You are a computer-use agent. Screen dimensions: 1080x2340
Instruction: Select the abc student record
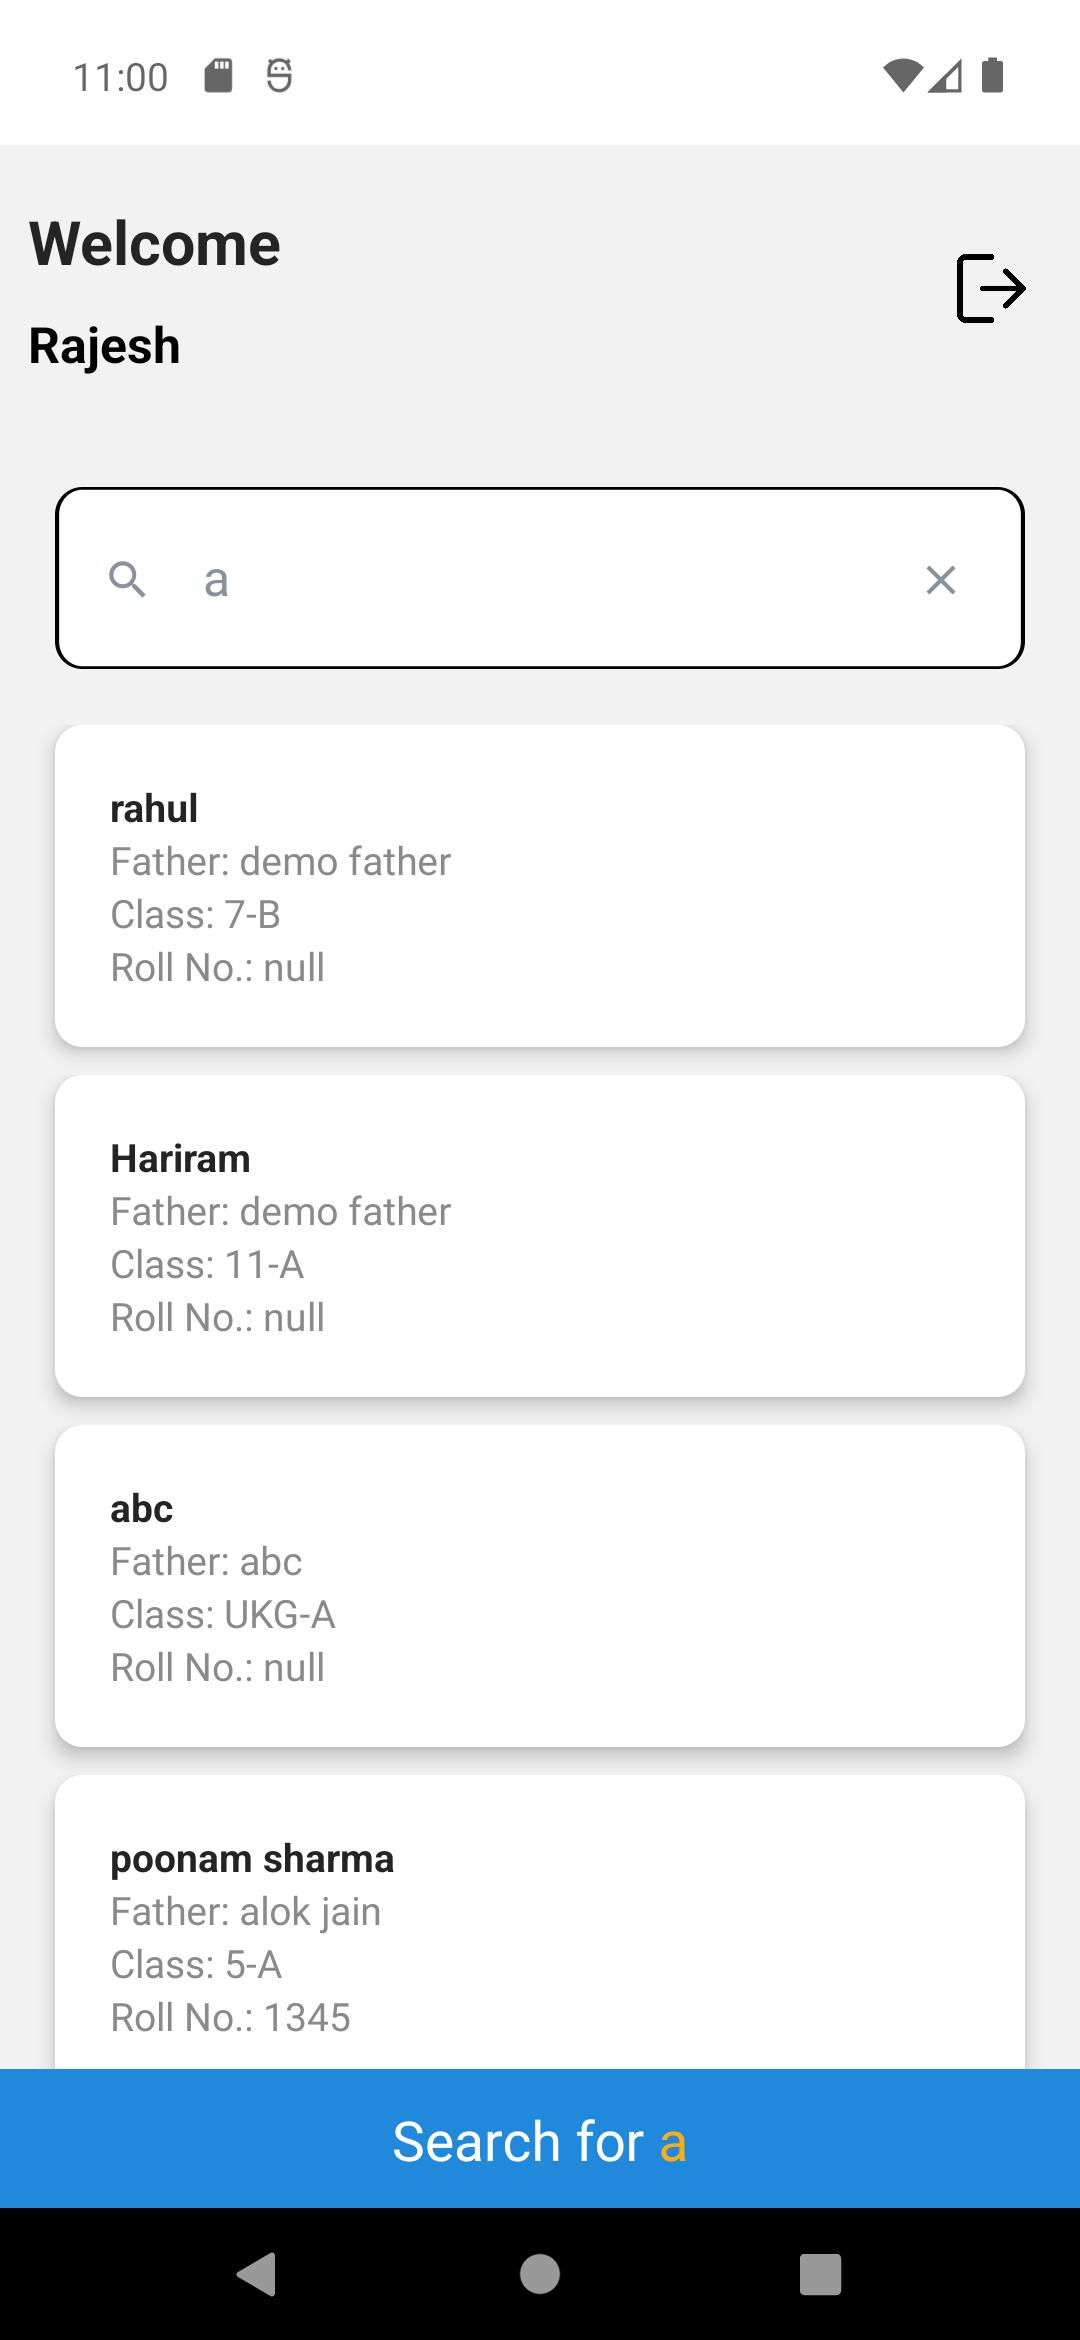[540, 1586]
